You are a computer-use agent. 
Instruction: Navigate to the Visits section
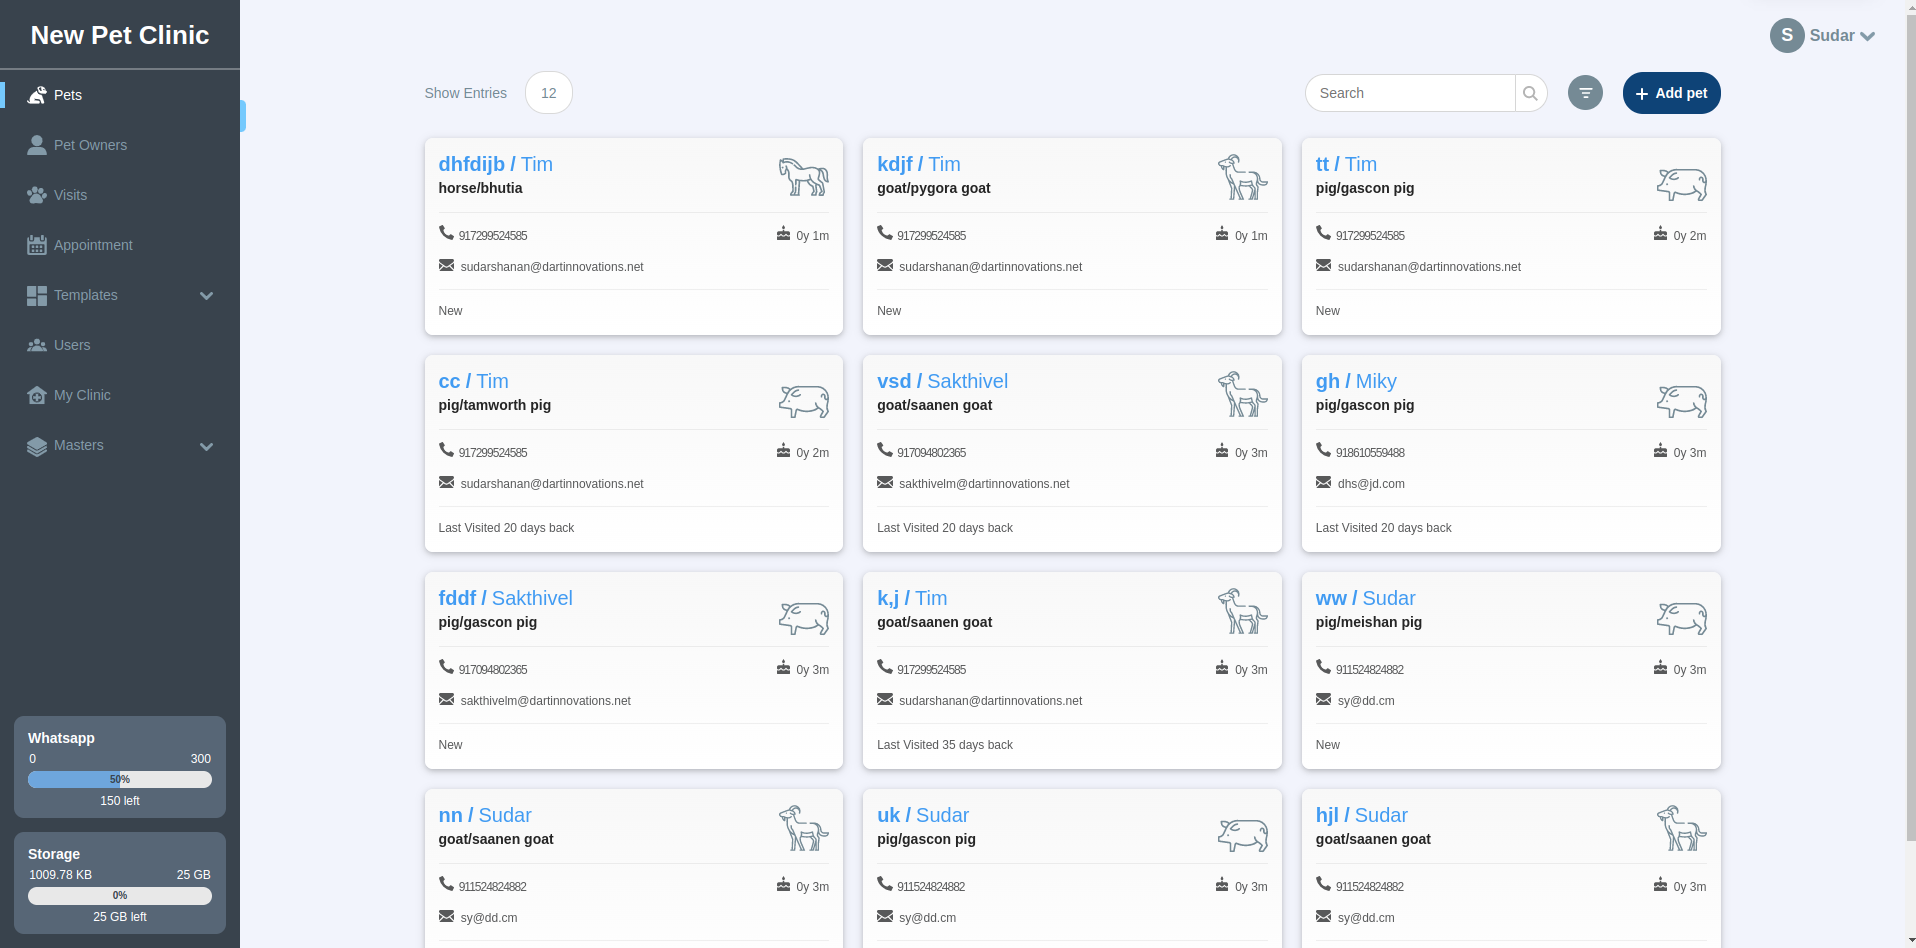point(70,195)
